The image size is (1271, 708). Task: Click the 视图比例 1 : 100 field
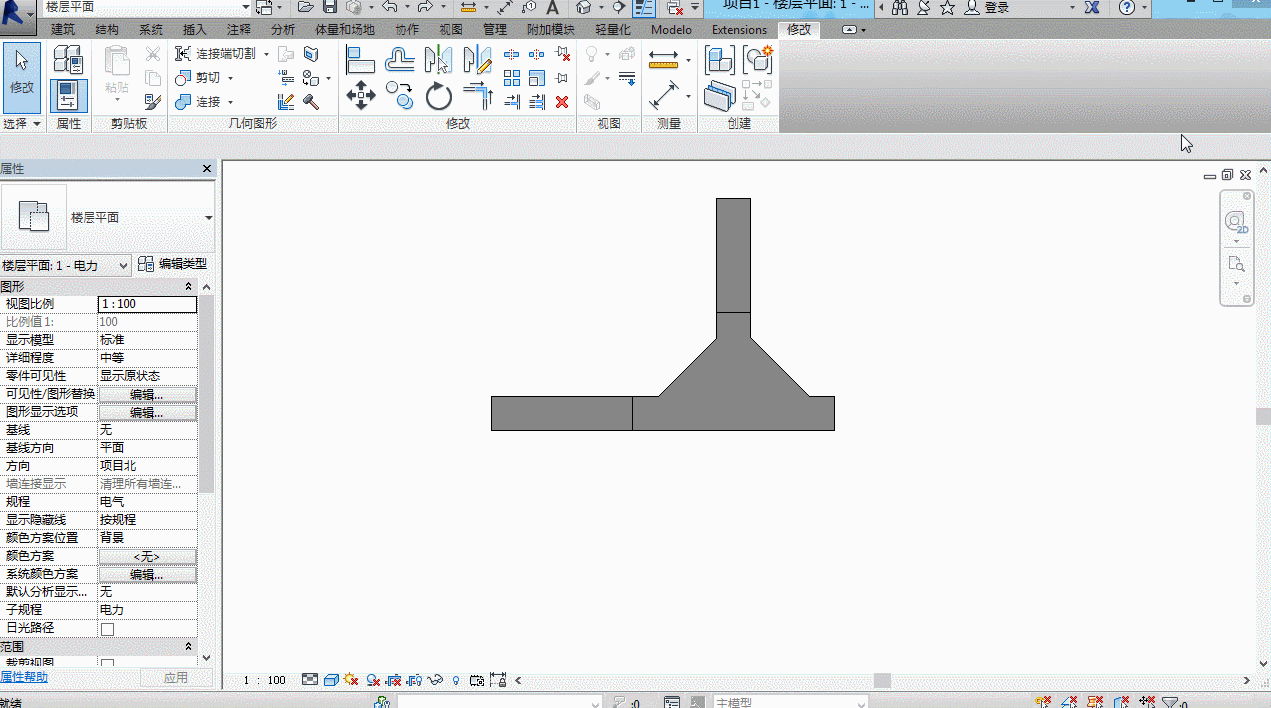147,304
